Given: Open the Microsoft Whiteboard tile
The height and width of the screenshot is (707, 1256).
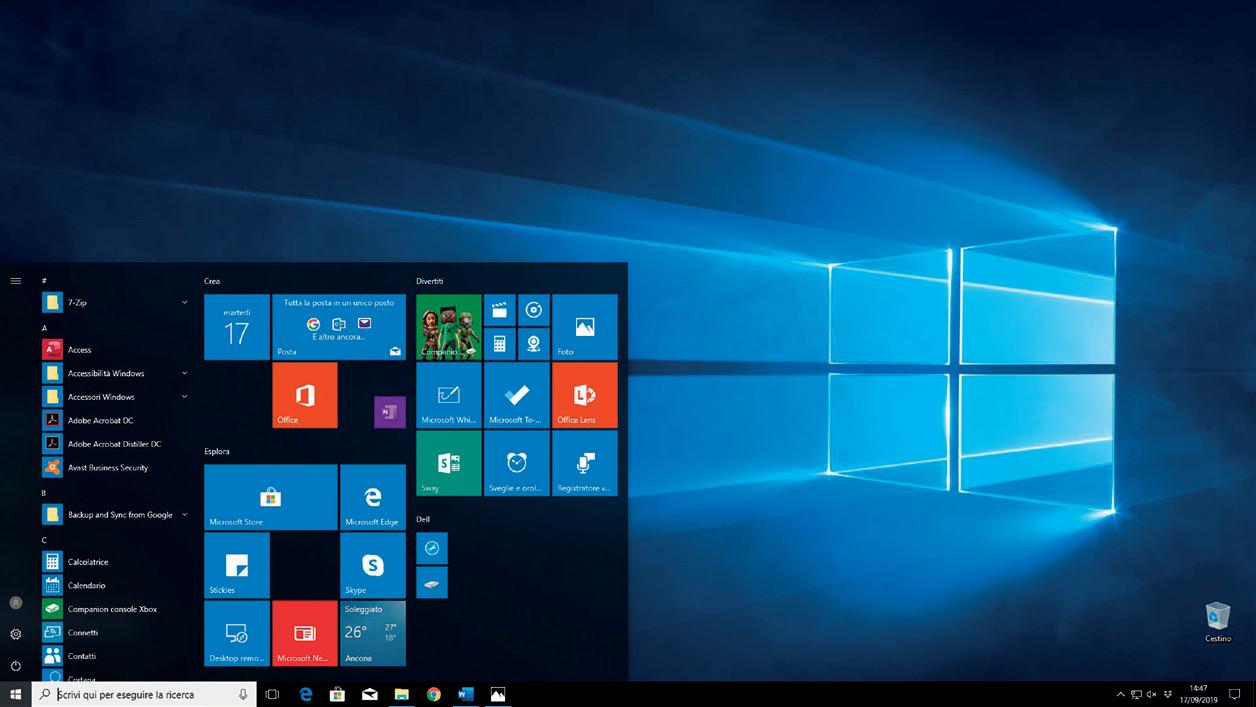Looking at the screenshot, I should 449,395.
